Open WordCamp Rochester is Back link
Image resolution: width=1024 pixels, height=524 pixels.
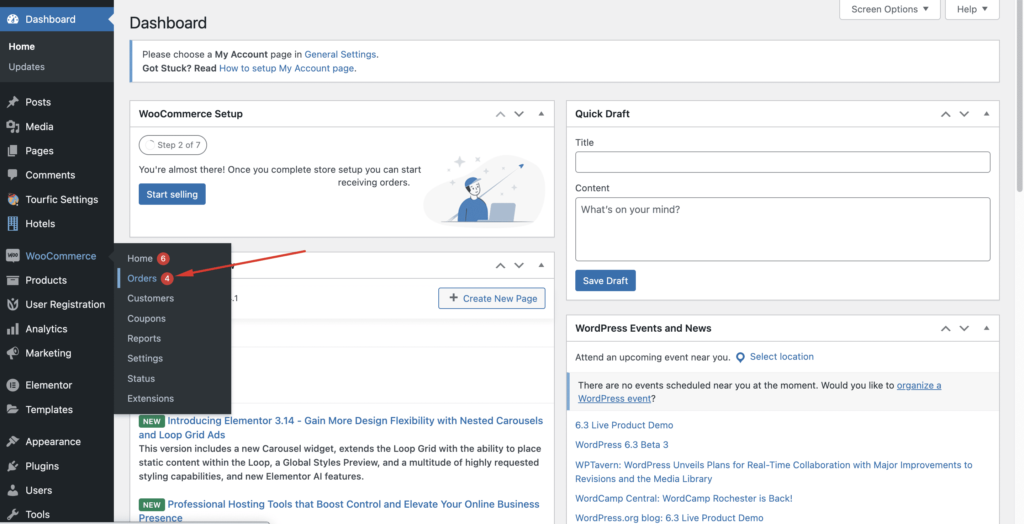coord(684,498)
